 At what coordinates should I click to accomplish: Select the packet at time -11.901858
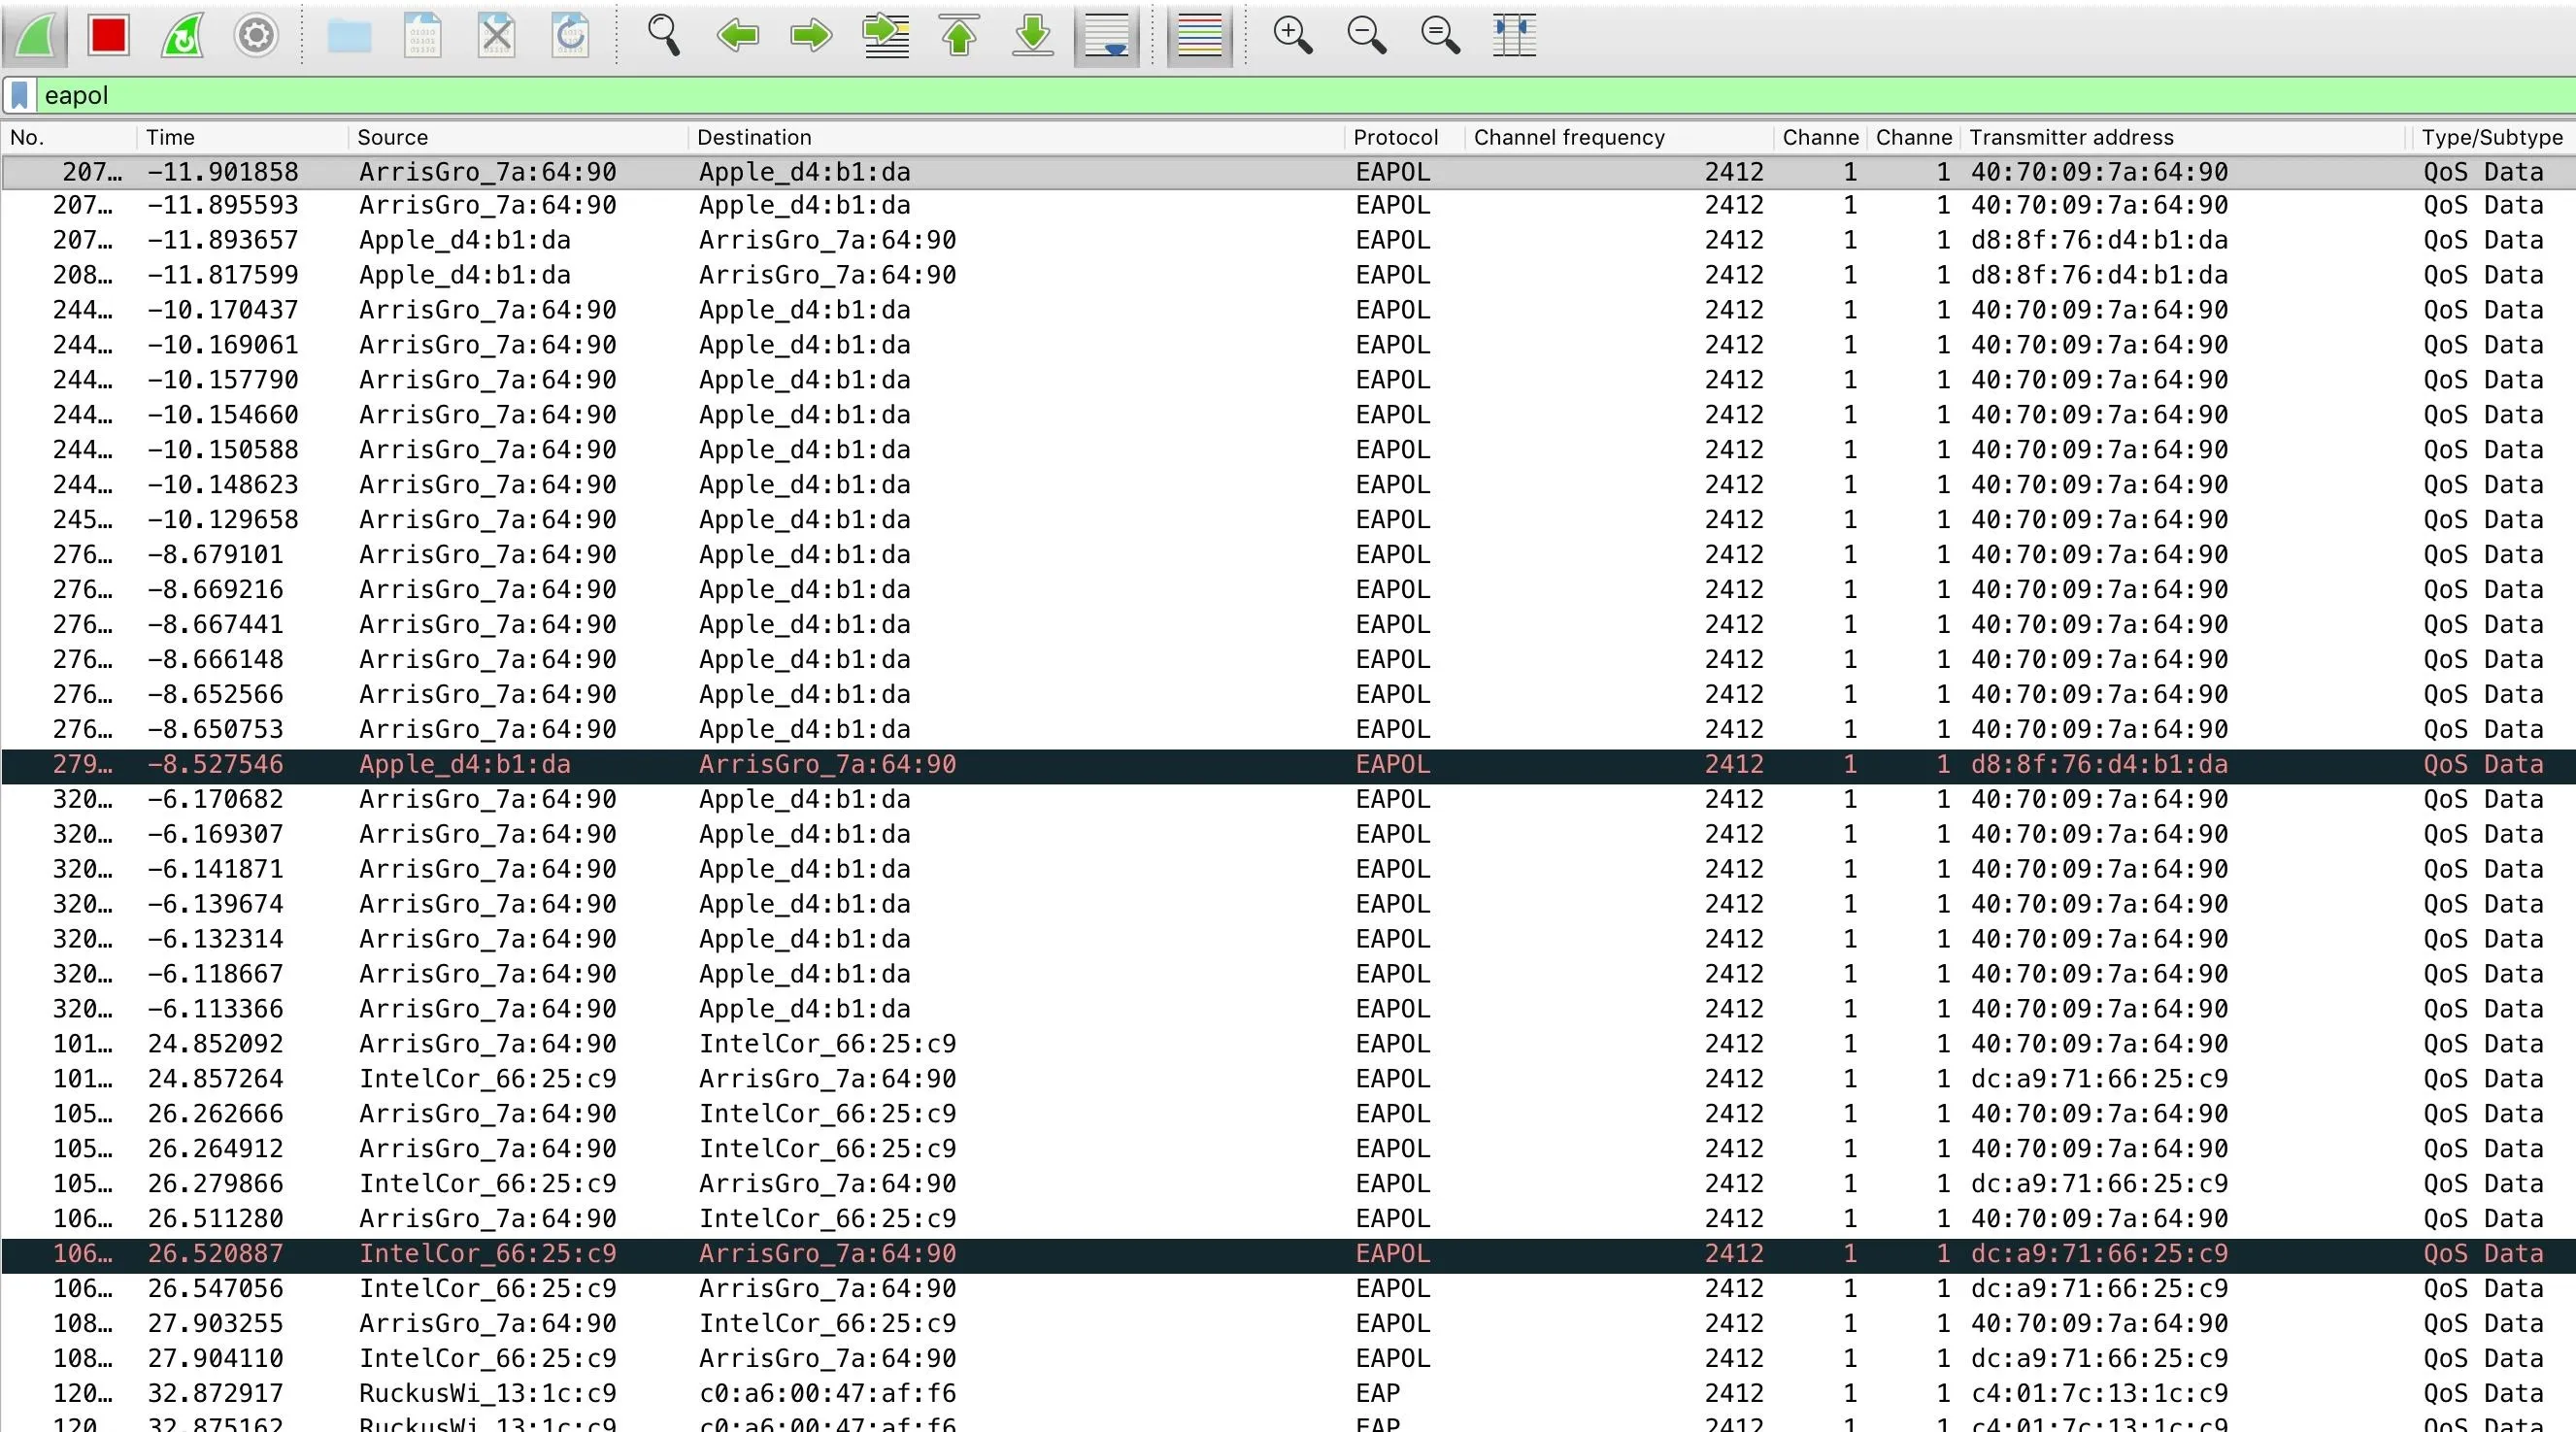point(1288,172)
